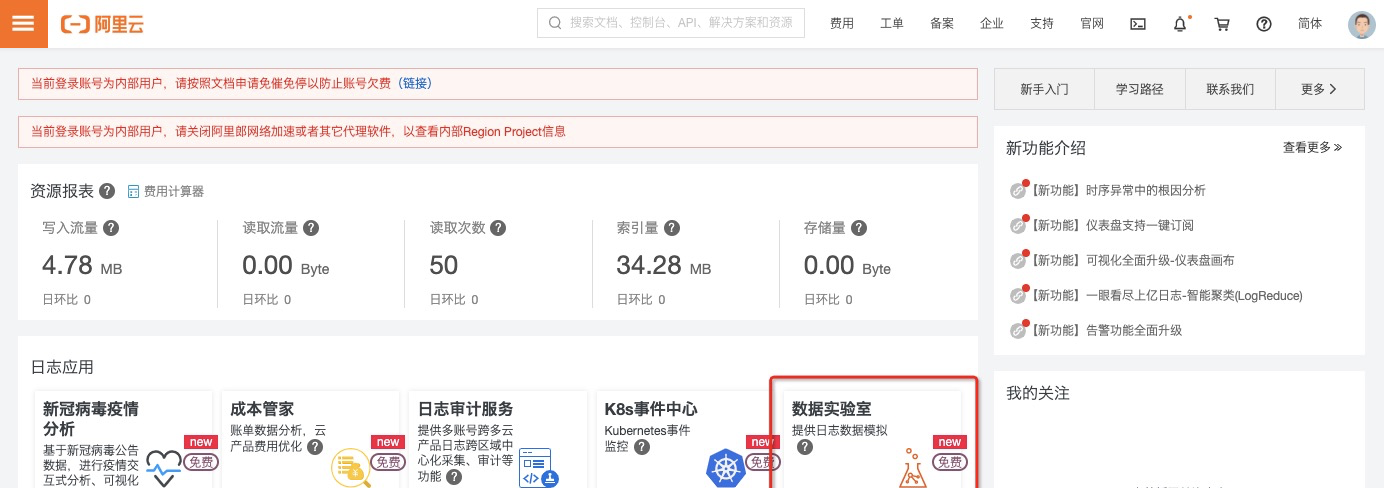Open the 链接 link in warning banner
Screen dimensions: 1384x488
pos(415,83)
